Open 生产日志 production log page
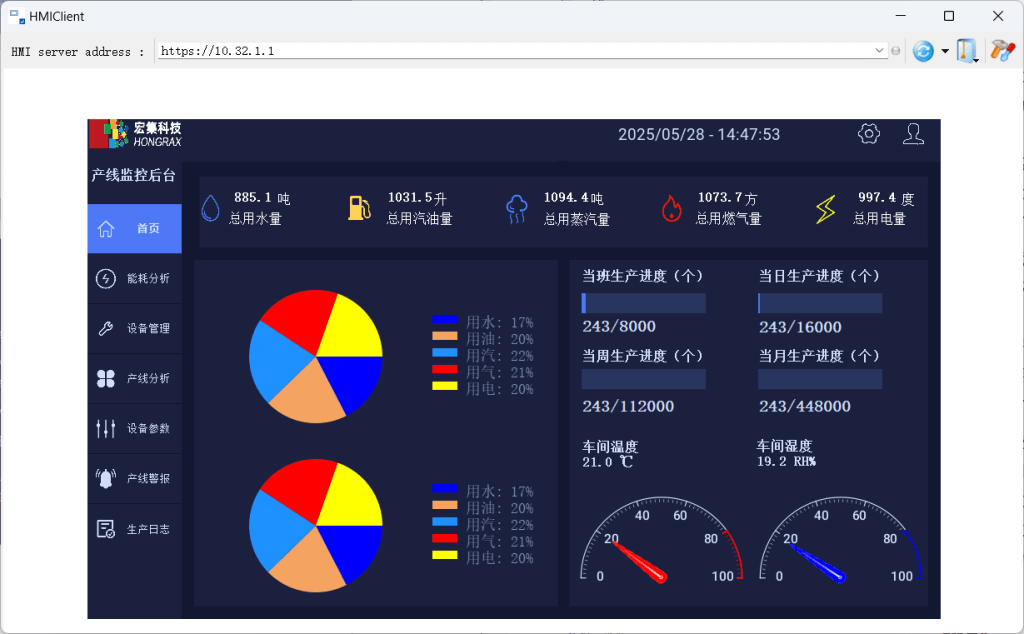1024x634 pixels. click(135, 529)
